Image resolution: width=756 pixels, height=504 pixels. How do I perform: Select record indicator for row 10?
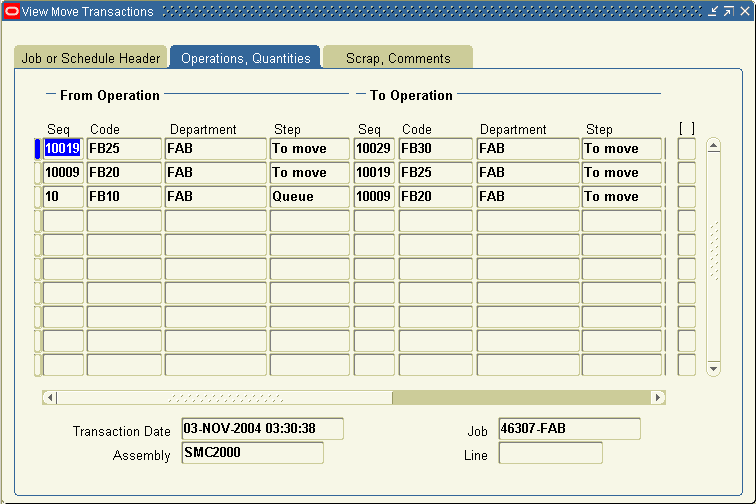coord(38,197)
